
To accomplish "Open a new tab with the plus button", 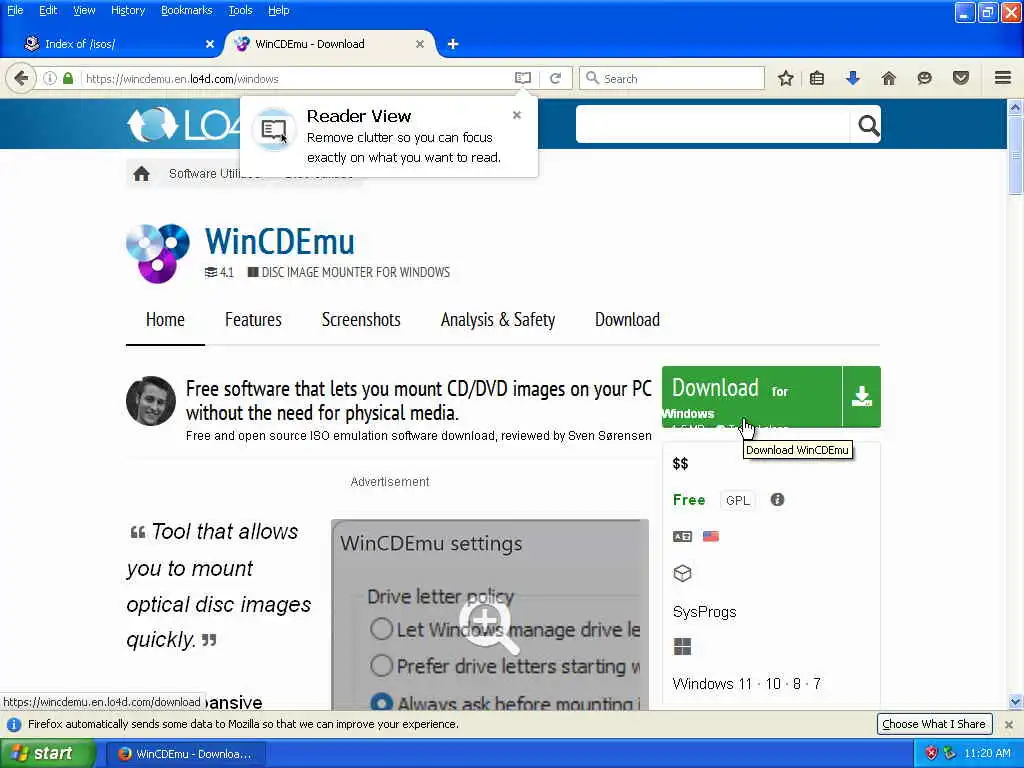I will coord(453,44).
